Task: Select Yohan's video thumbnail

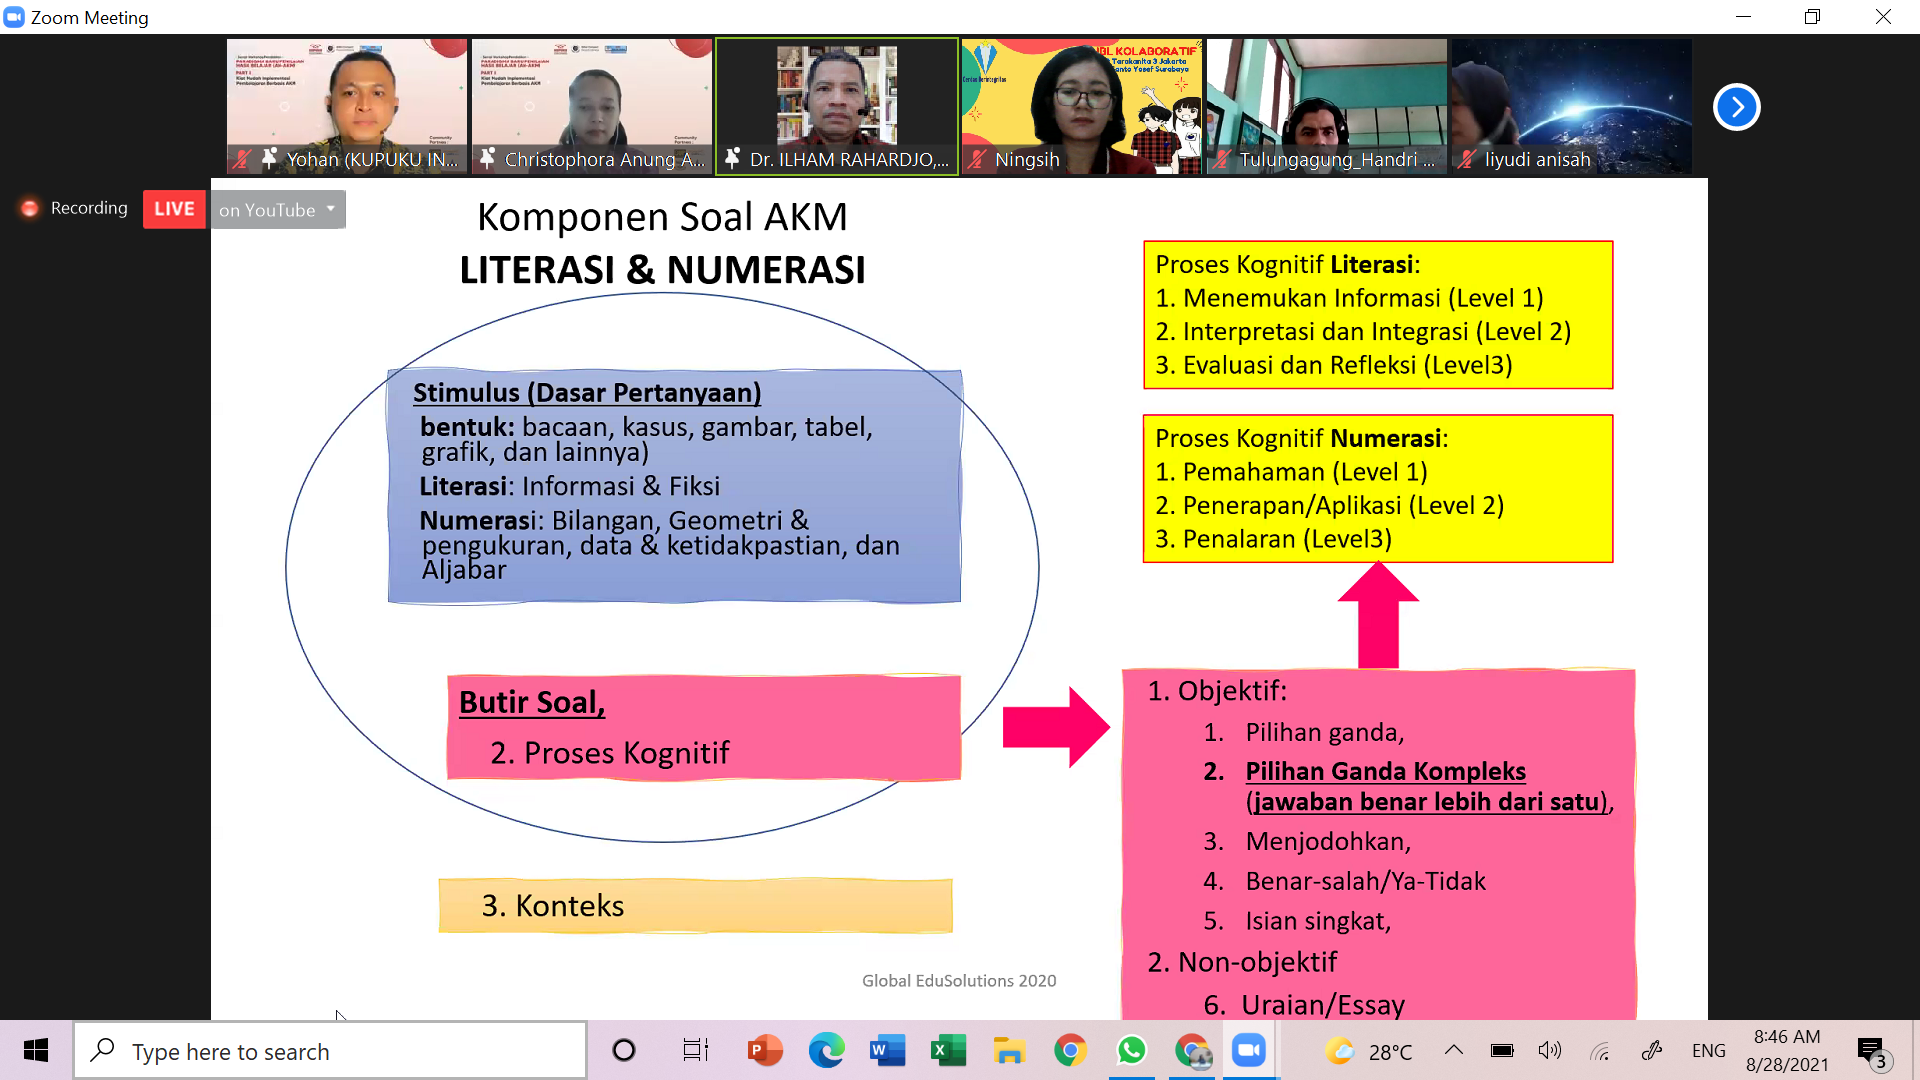Action: pos(347,107)
